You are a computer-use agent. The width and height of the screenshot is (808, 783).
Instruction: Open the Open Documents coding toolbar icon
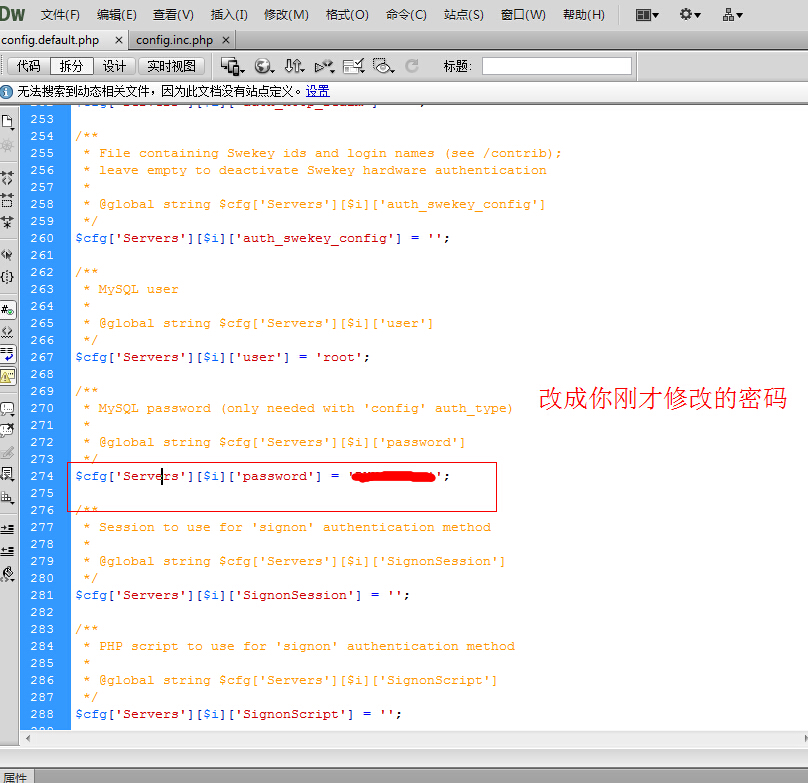(7, 122)
